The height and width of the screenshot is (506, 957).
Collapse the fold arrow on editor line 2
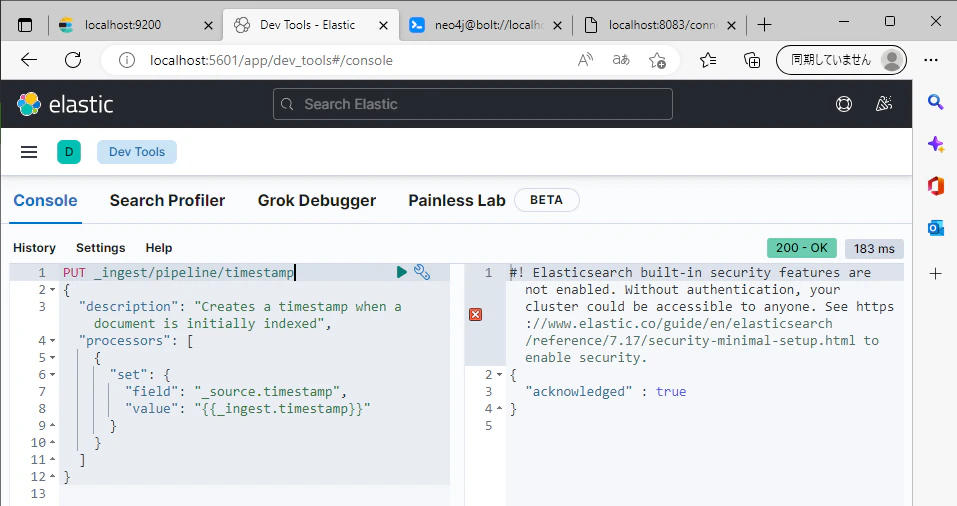52,289
